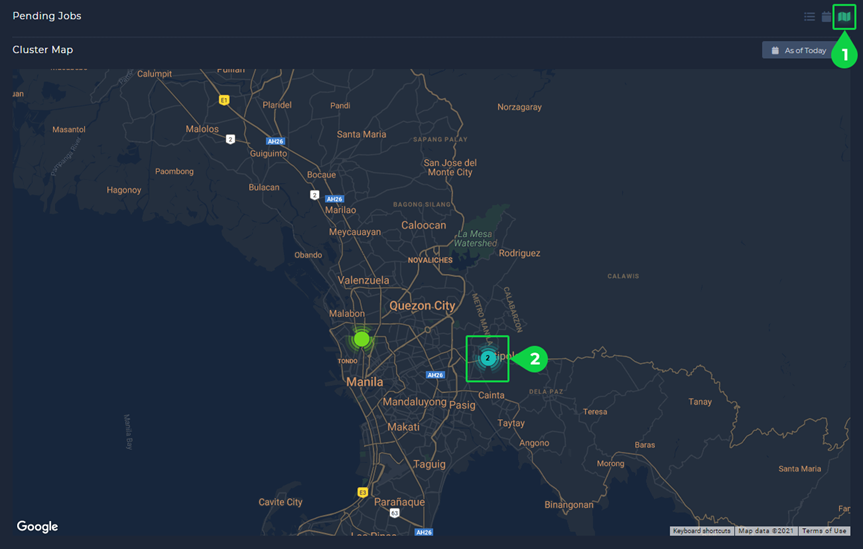Image resolution: width=863 pixels, height=549 pixels.
Task: Click the Map data ©2021 attribution
Action: pos(766,531)
